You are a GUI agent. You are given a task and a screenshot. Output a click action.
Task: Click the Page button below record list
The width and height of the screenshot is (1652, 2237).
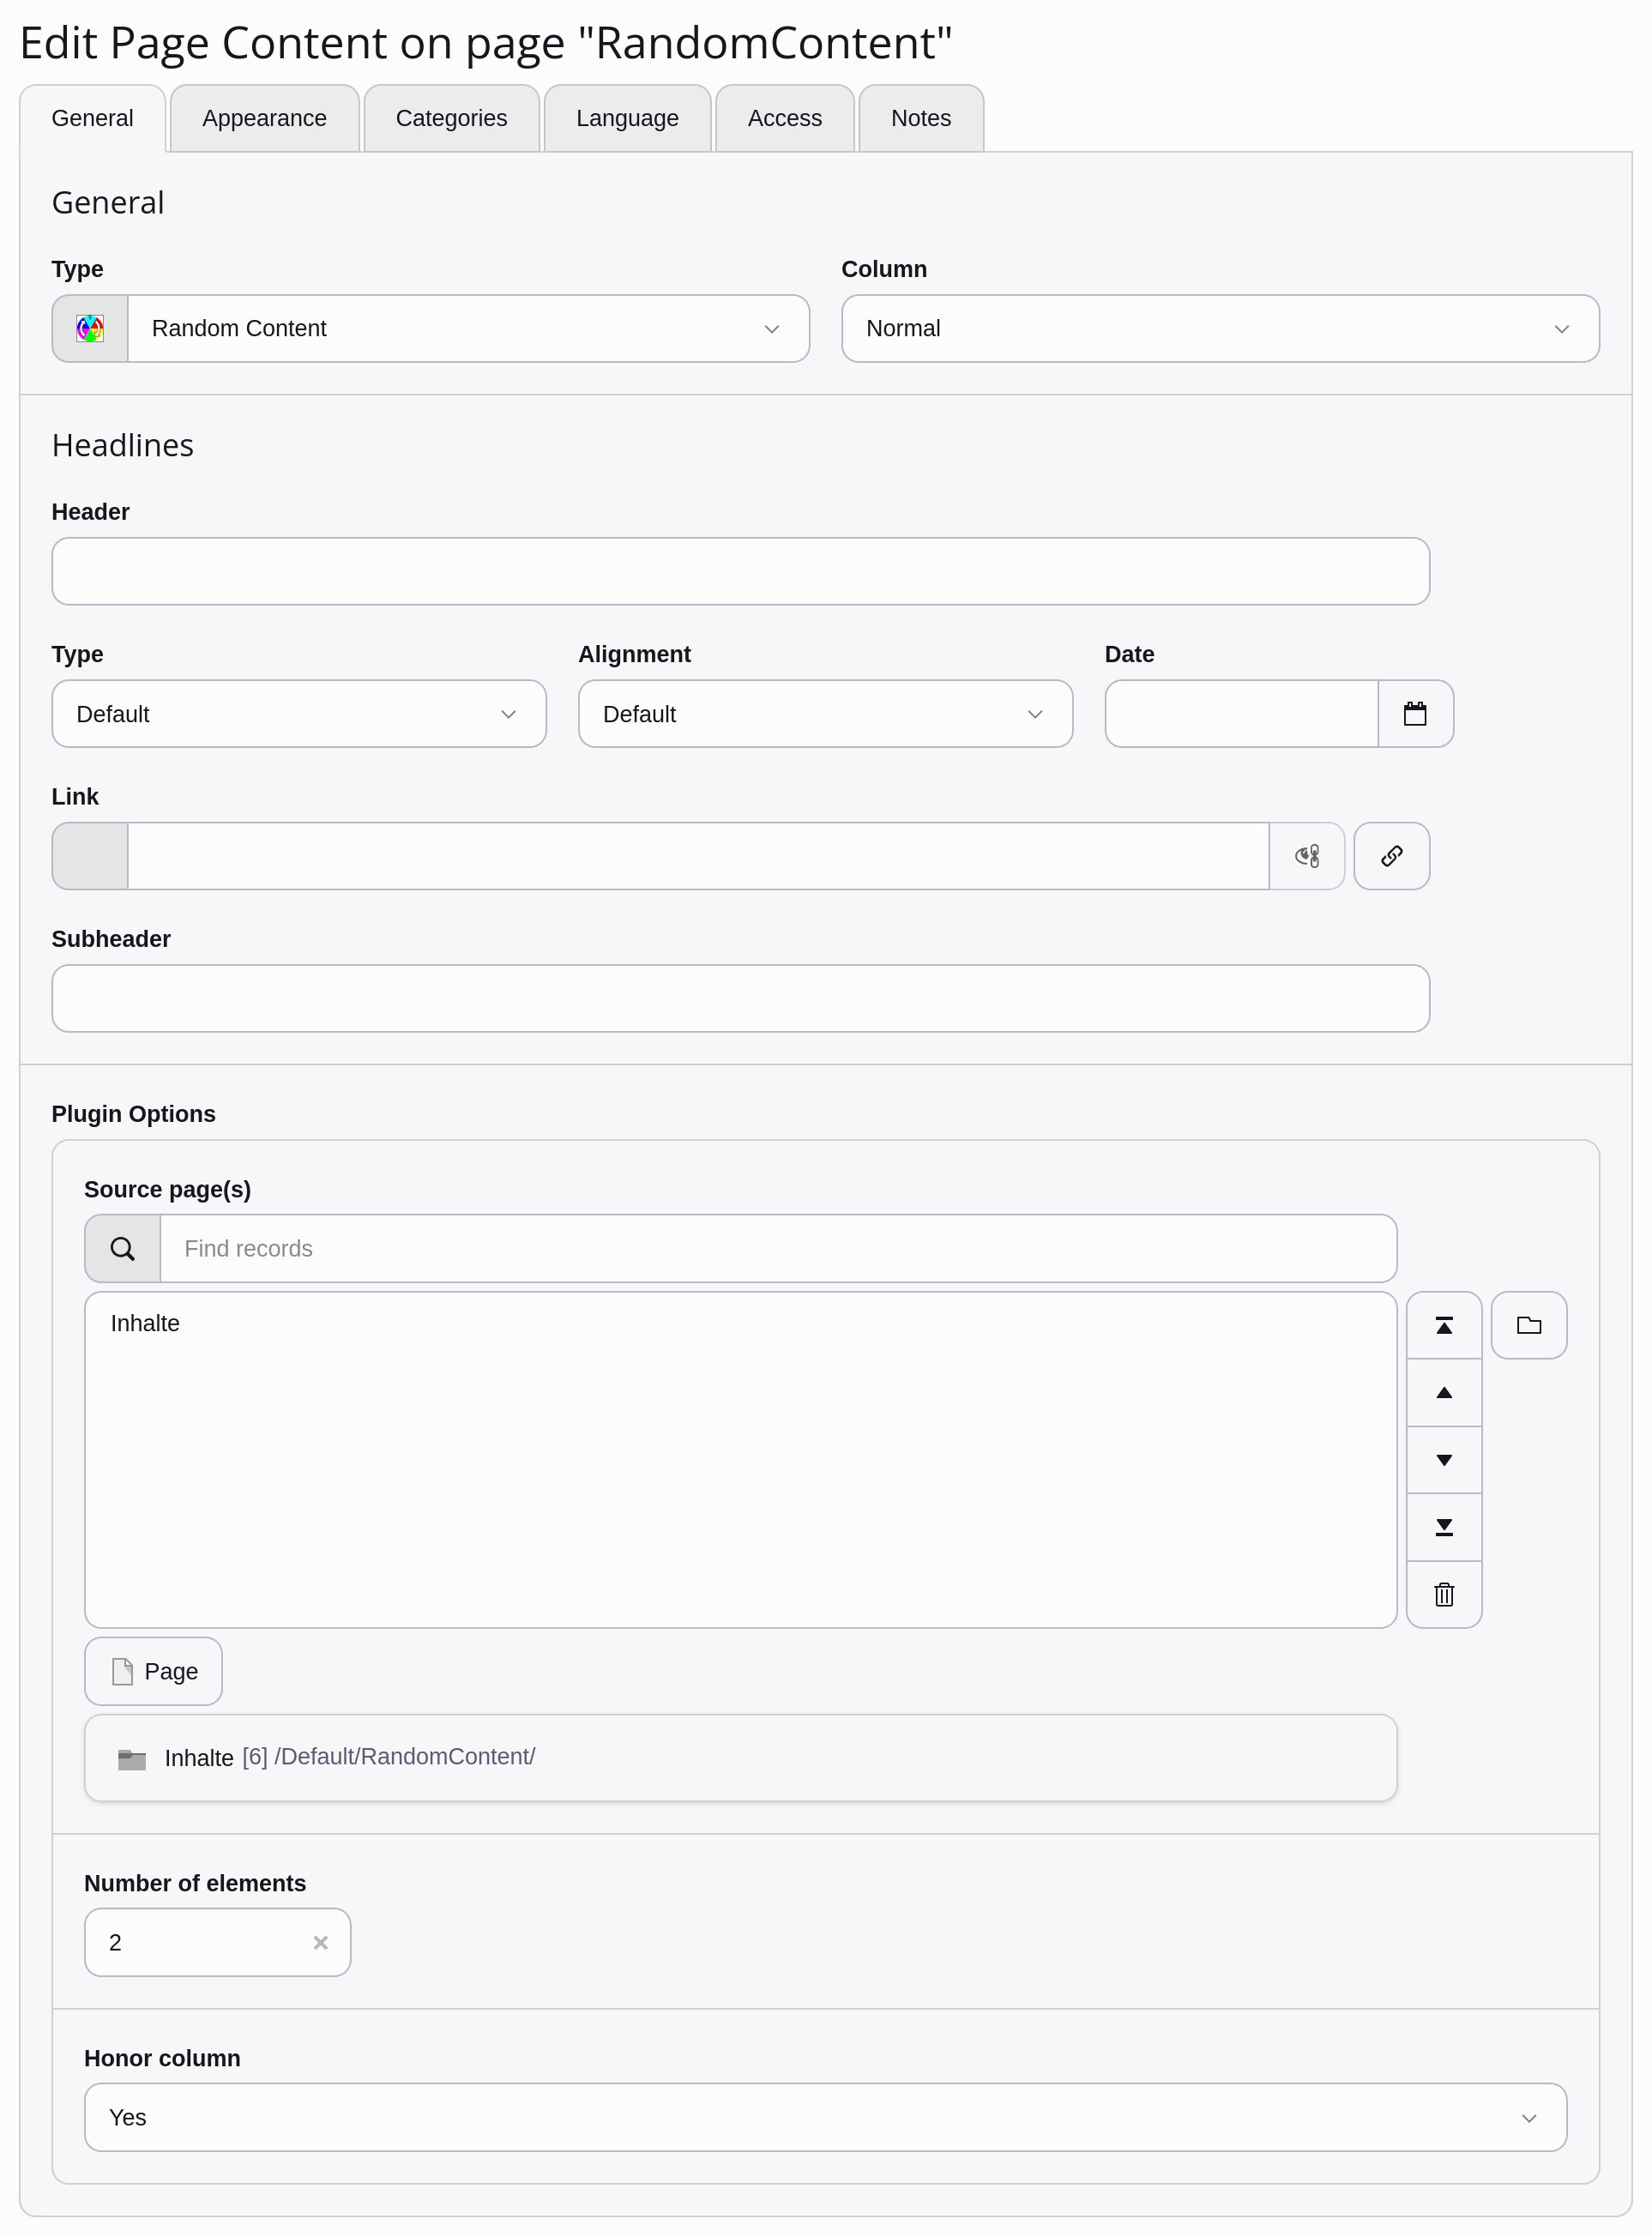tap(153, 1671)
